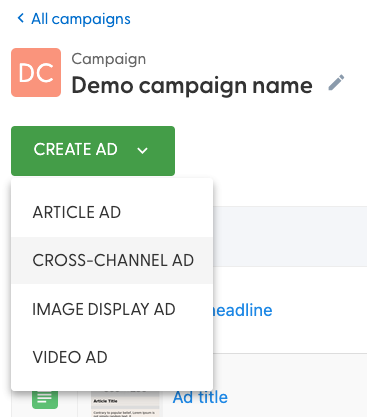This screenshot has width=367, height=417.
Task: Edit campaign name with pencil icon
Action: (336, 83)
